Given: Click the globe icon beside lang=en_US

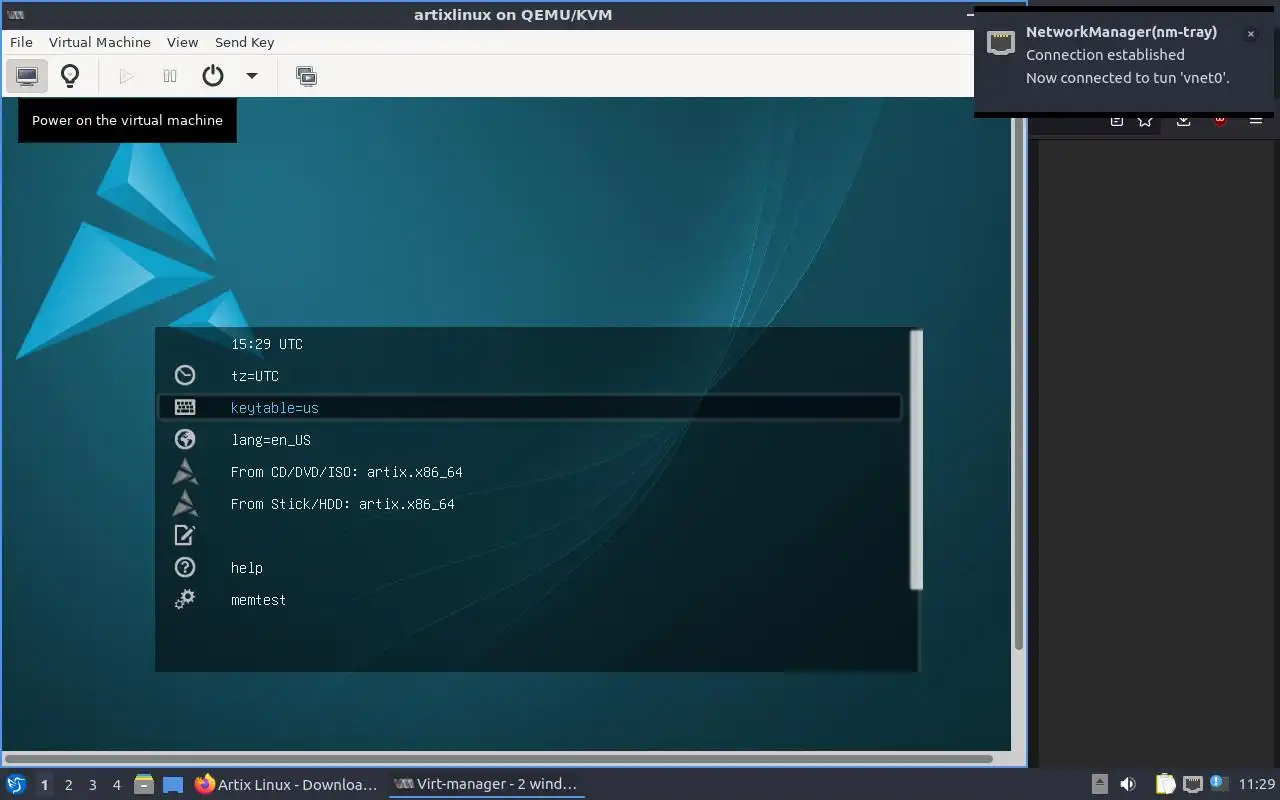Looking at the screenshot, I should [185, 439].
